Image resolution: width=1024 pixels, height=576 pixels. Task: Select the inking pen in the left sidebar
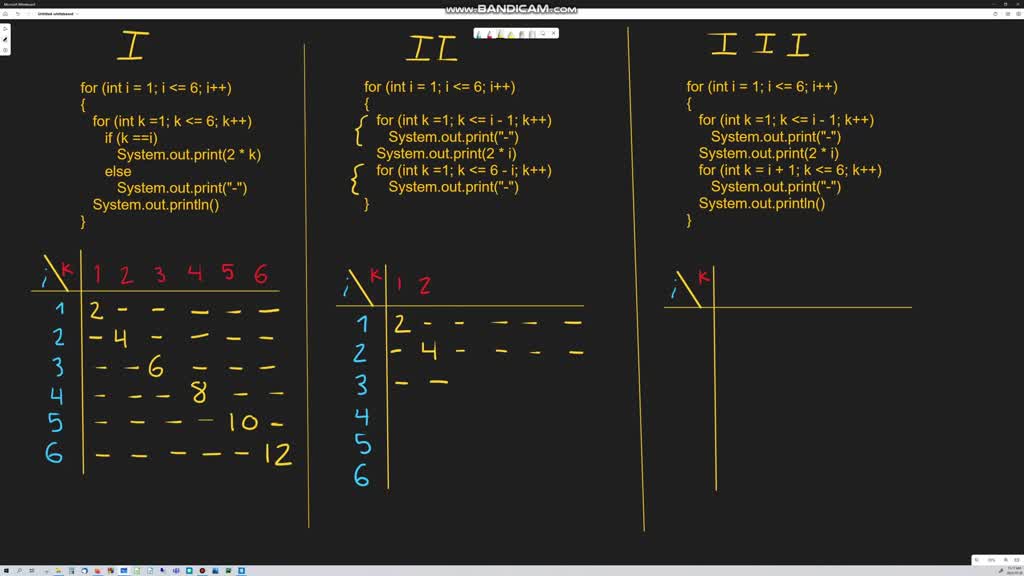(x=5, y=40)
